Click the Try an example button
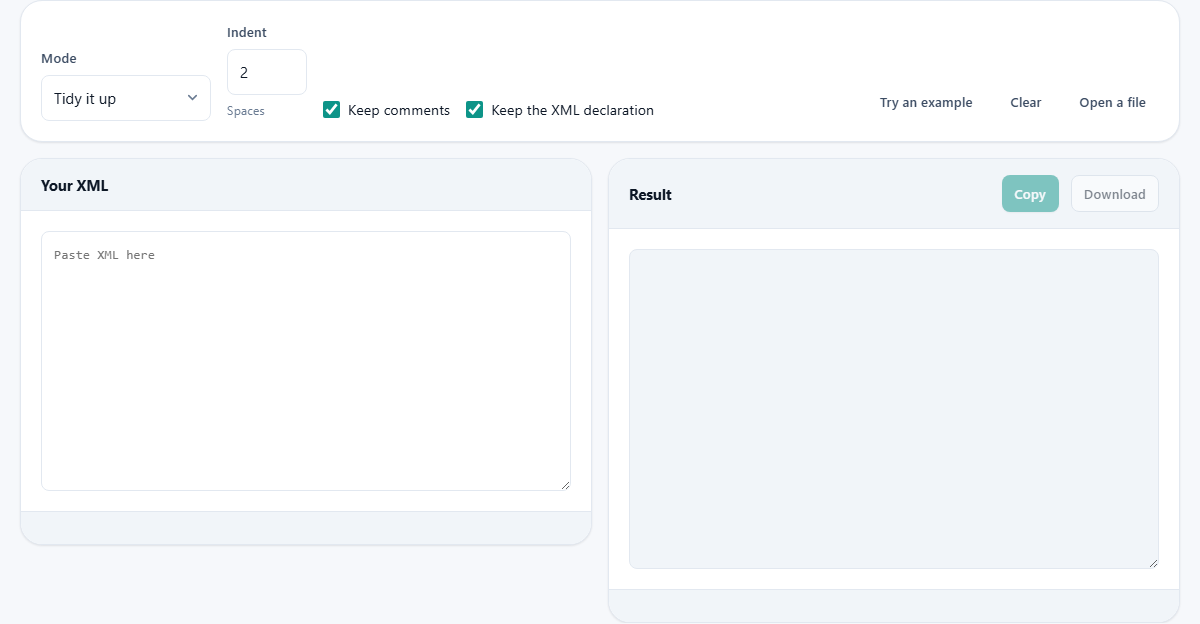Screen dimensions: 1200x624 [926, 102]
